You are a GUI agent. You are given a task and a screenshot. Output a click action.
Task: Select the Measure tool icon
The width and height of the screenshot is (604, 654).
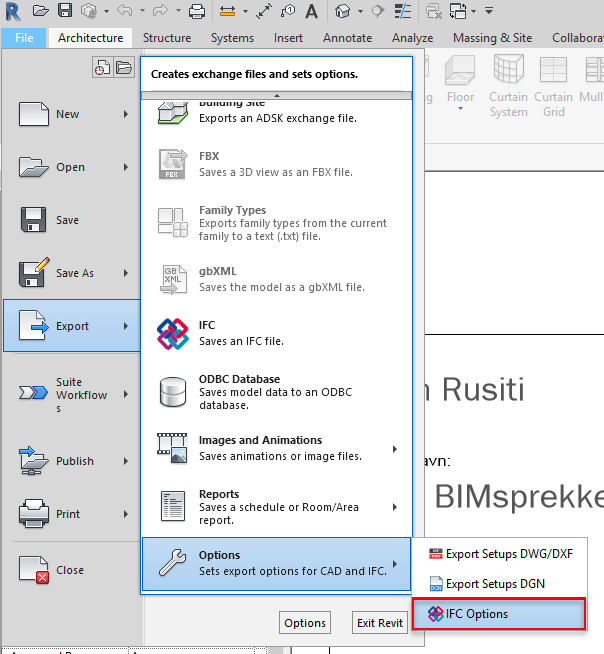227,11
